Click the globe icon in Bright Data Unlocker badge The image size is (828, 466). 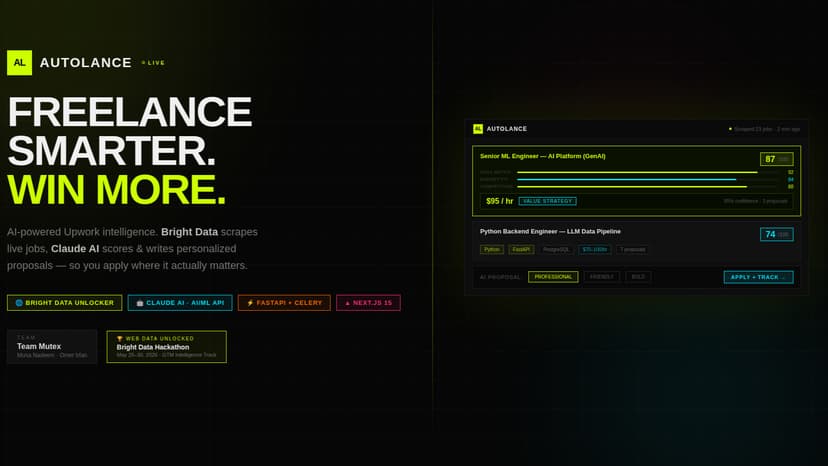click(19, 303)
